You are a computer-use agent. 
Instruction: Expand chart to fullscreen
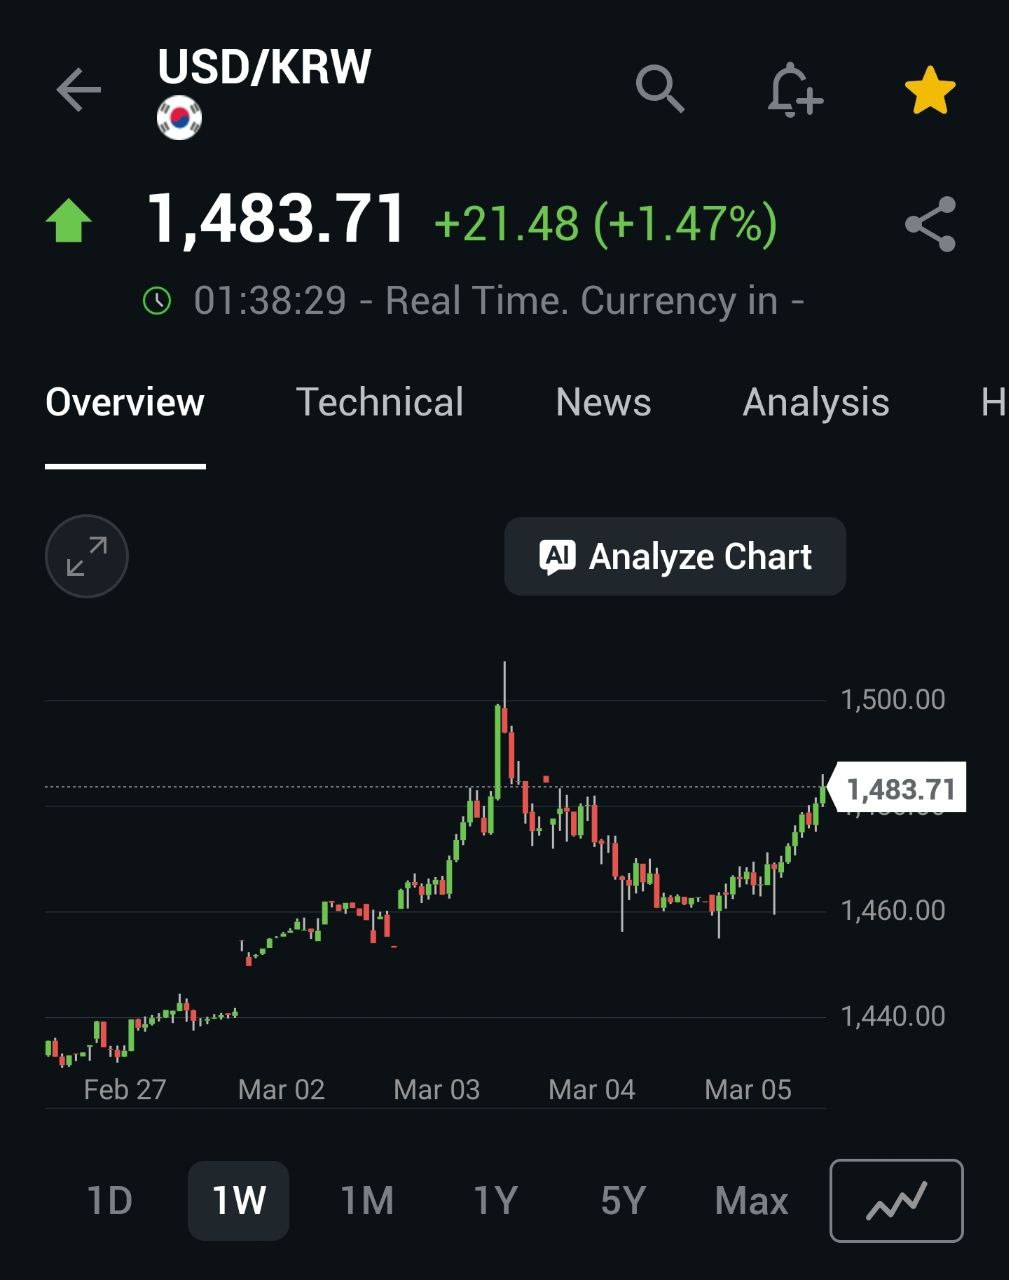pyautogui.click(x=87, y=556)
